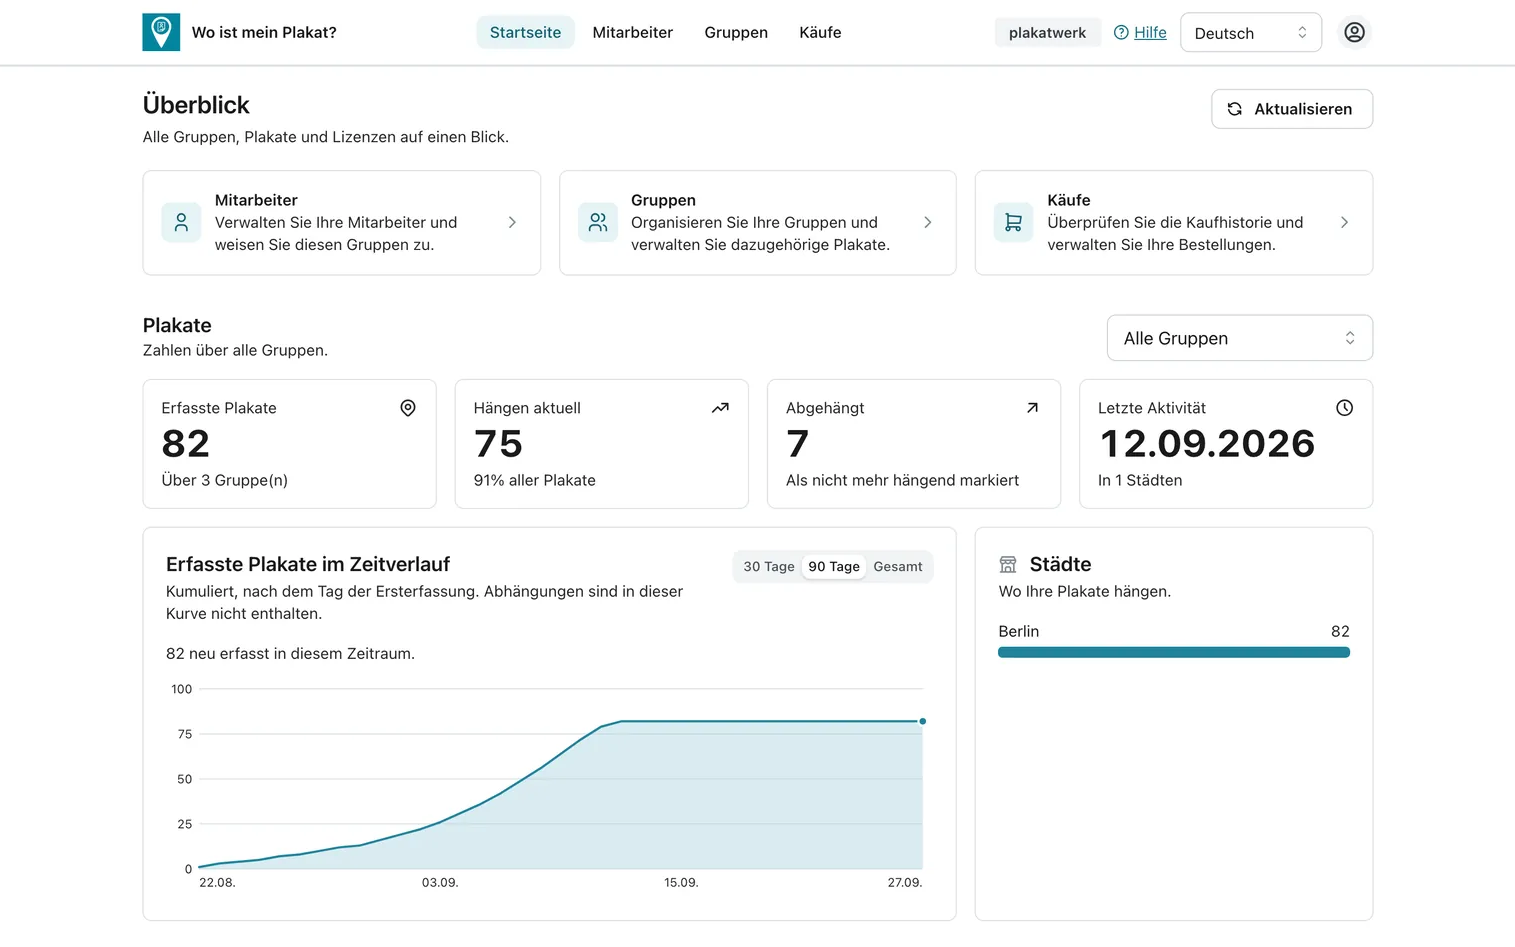This screenshot has width=1515, height=947.
Task: Open the Käufe navigation tab
Action: click(x=820, y=32)
